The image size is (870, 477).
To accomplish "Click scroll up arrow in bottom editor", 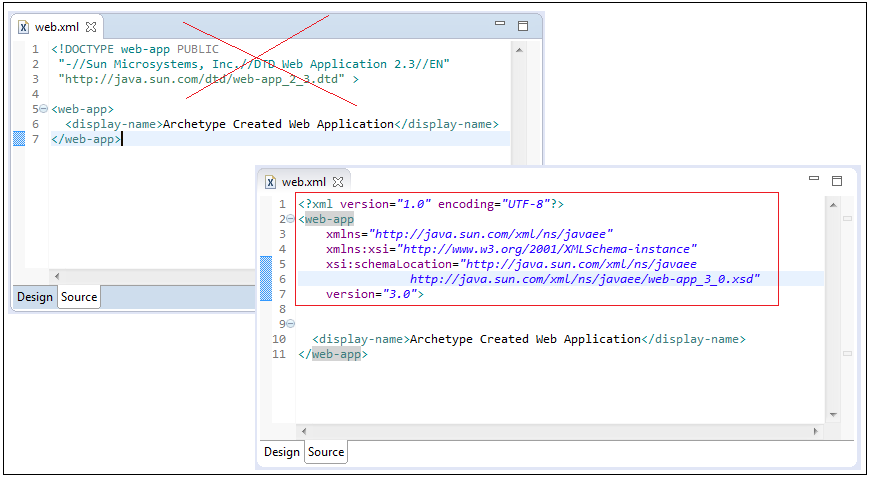I will pos(833,205).
